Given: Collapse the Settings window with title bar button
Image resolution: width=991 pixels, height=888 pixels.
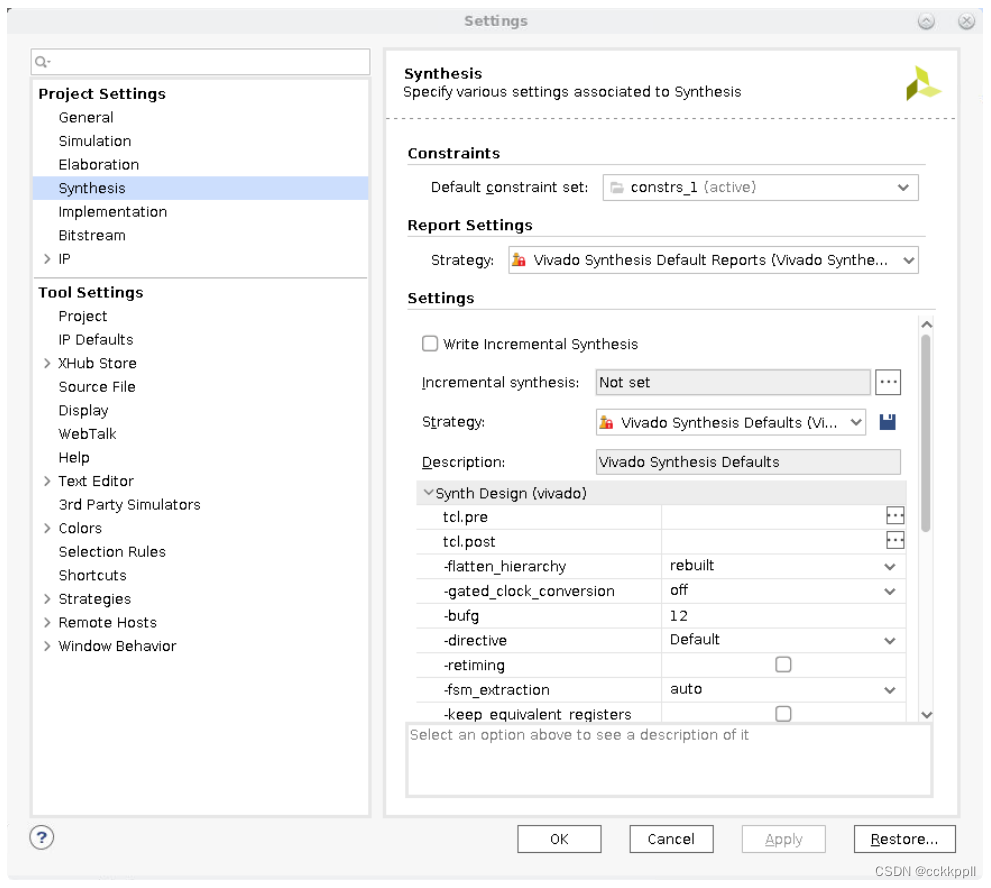Looking at the screenshot, I should pos(926,21).
